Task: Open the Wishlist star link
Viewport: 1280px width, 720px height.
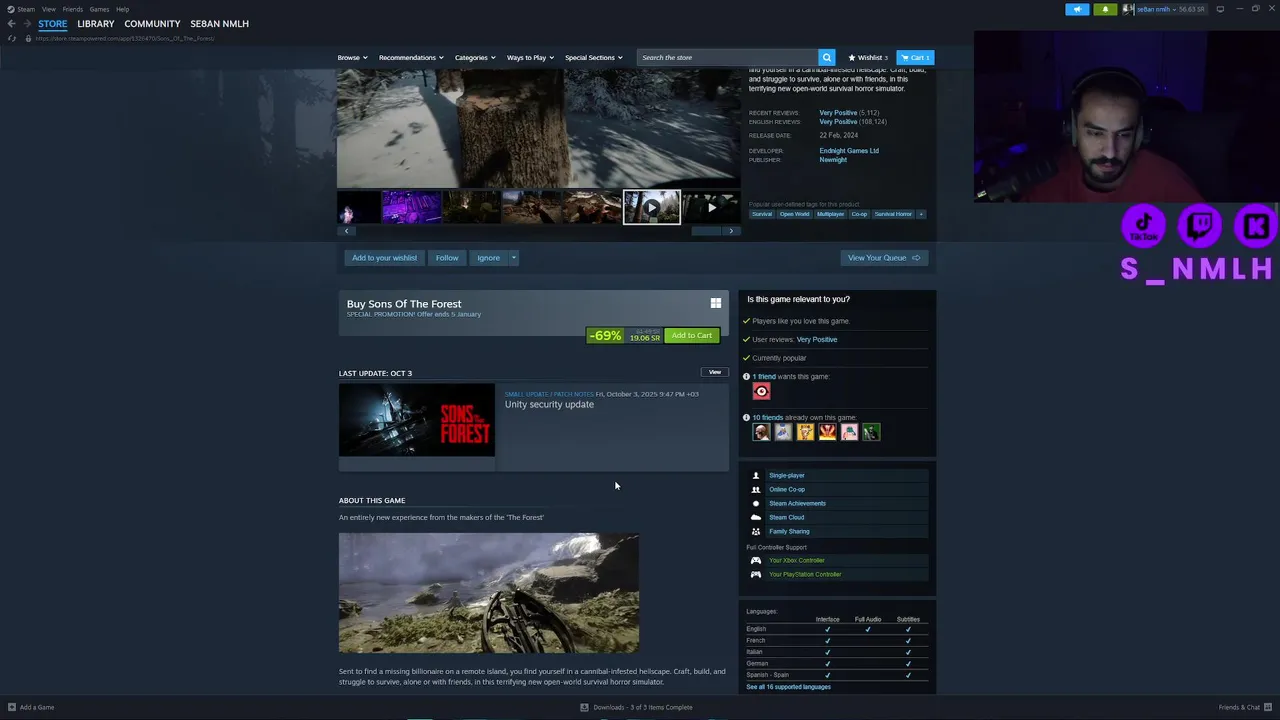Action: click(x=867, y=57)
